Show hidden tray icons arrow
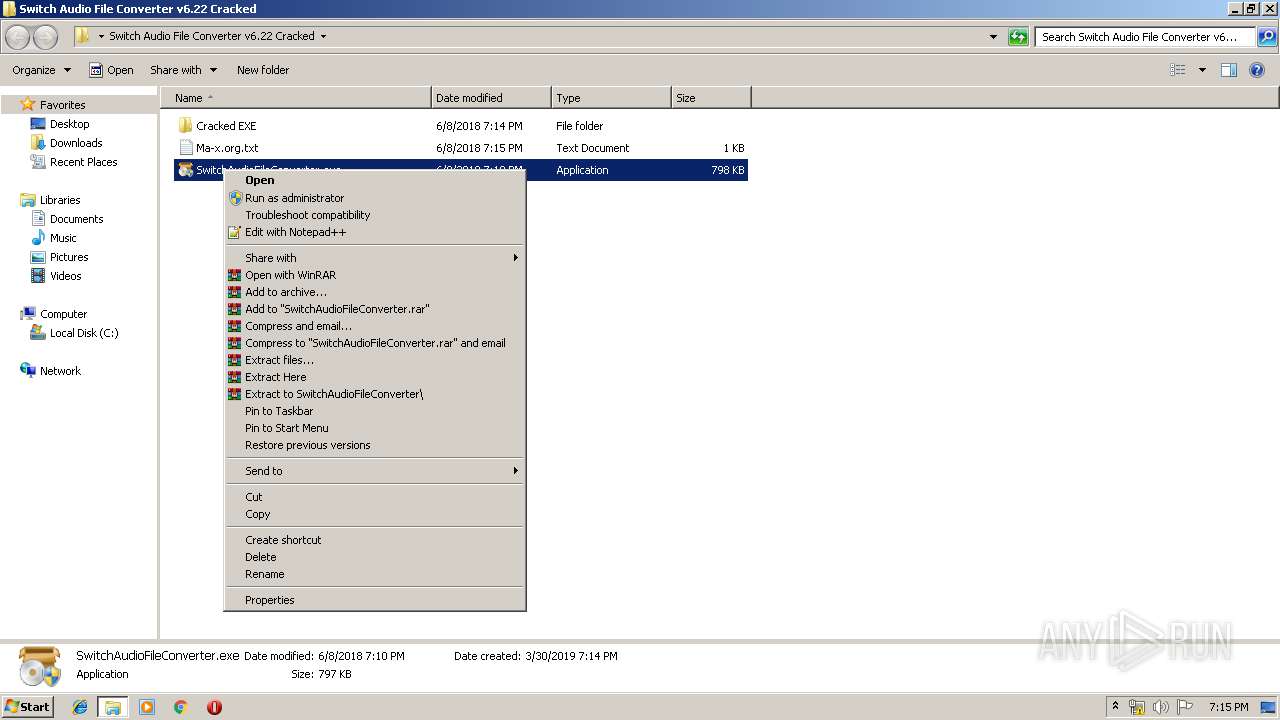The width and height of the screenshot is (1280, 720). (1115, 707)
